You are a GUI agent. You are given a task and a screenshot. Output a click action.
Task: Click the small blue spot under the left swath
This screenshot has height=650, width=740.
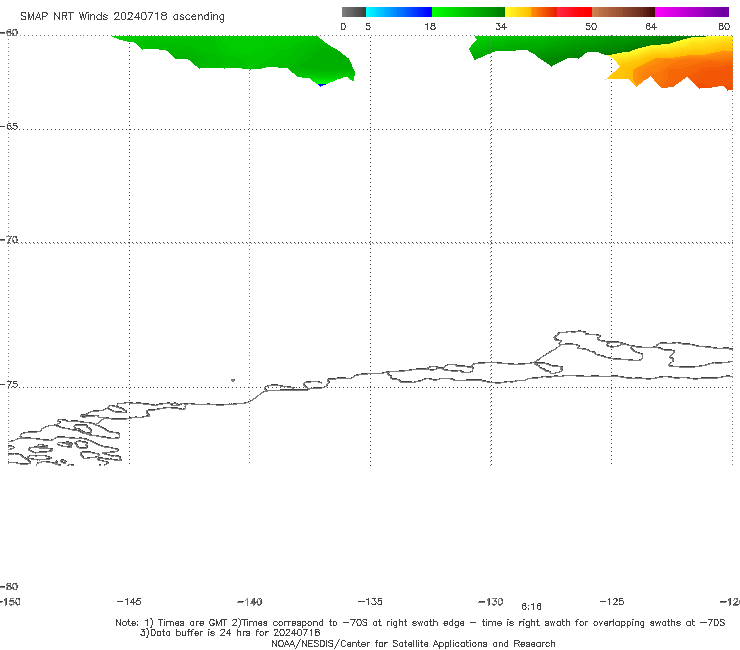click(321, 85)
